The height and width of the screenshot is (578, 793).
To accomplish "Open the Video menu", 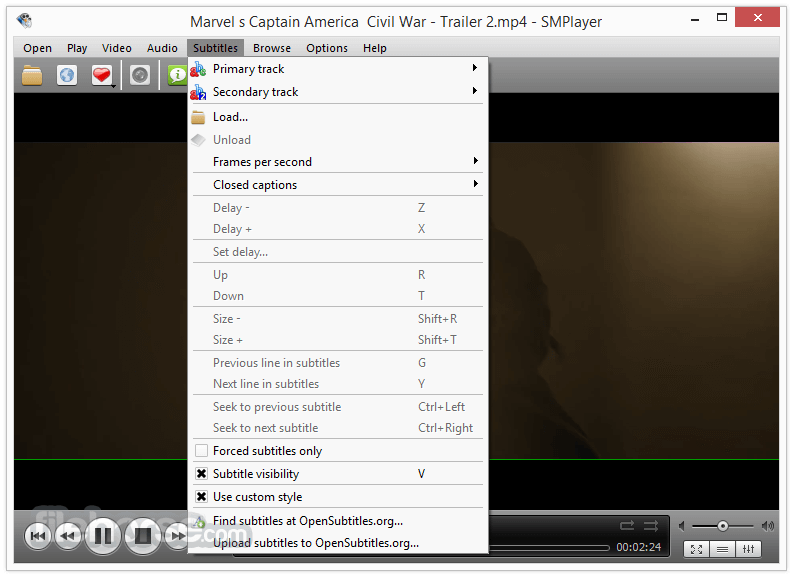I will [116, 48].
